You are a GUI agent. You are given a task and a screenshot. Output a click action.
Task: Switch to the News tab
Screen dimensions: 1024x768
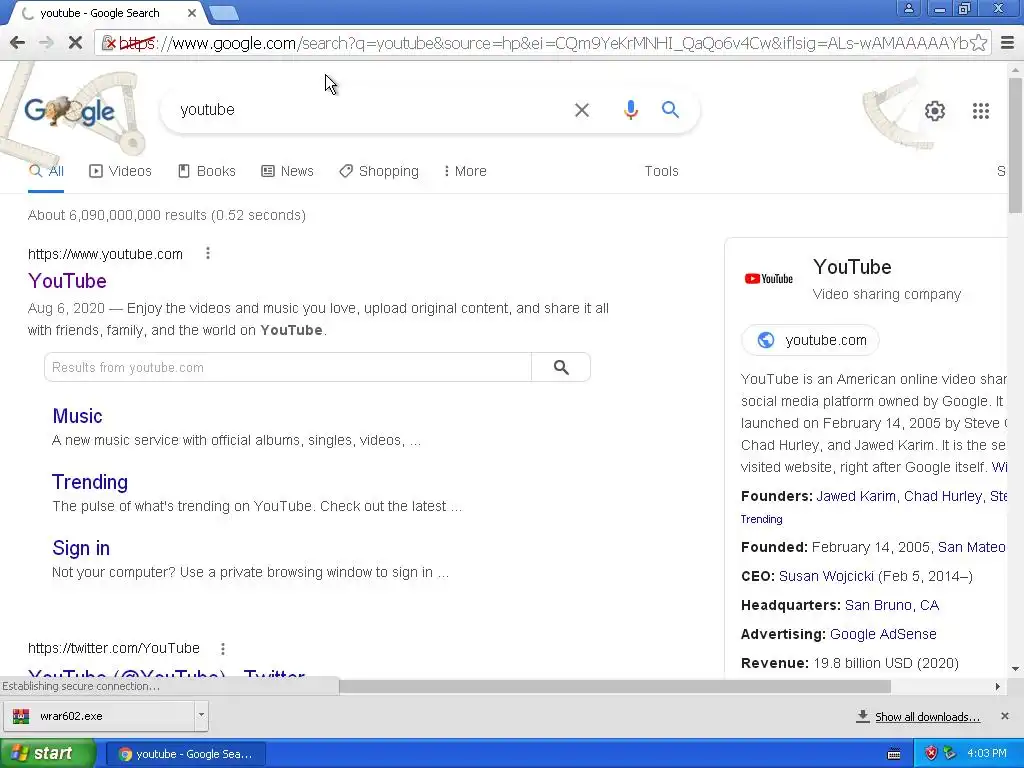point(287,171)
